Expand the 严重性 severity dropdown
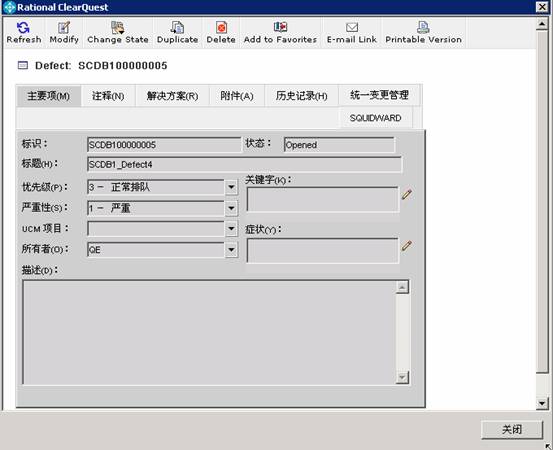This screenshot has height=450, width=553. 231,208
